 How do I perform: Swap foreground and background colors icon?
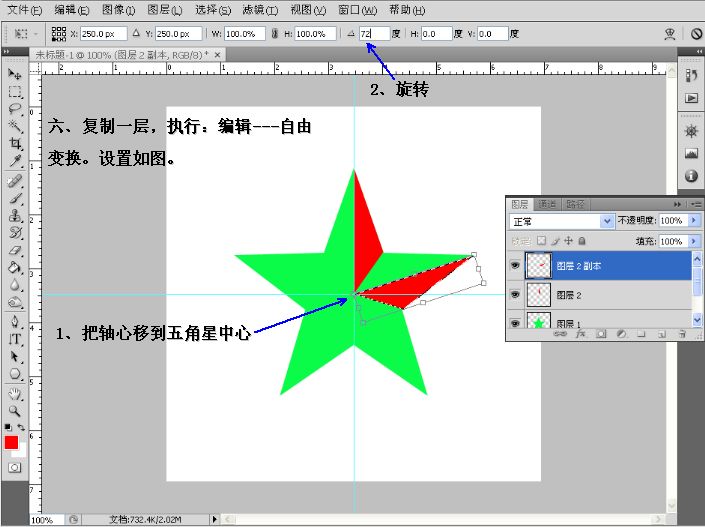21,427
